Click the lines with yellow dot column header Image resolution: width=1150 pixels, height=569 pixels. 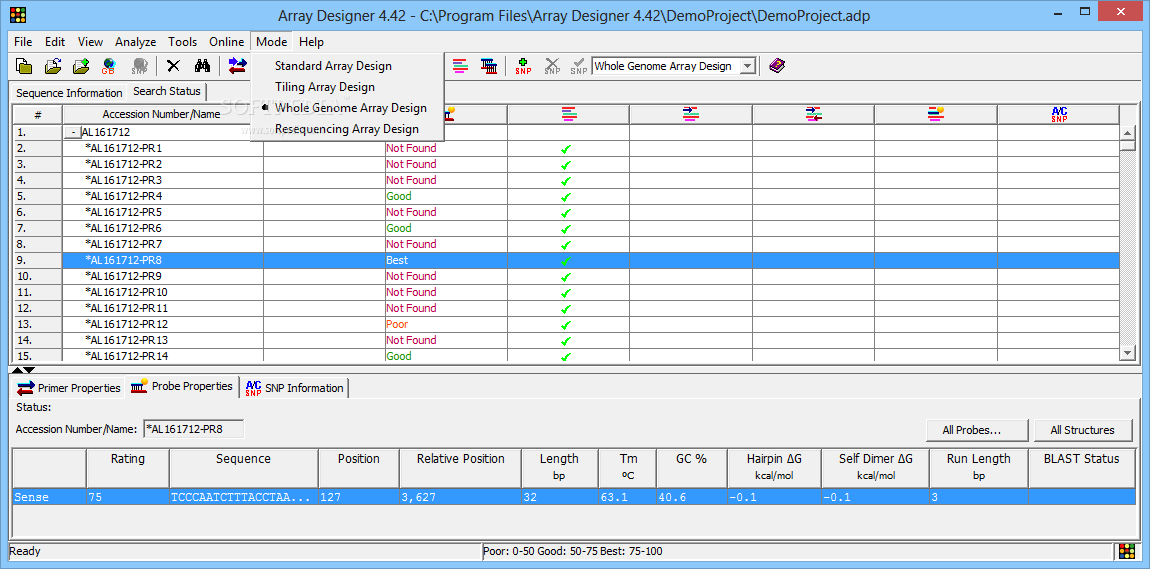coord(935,114)
